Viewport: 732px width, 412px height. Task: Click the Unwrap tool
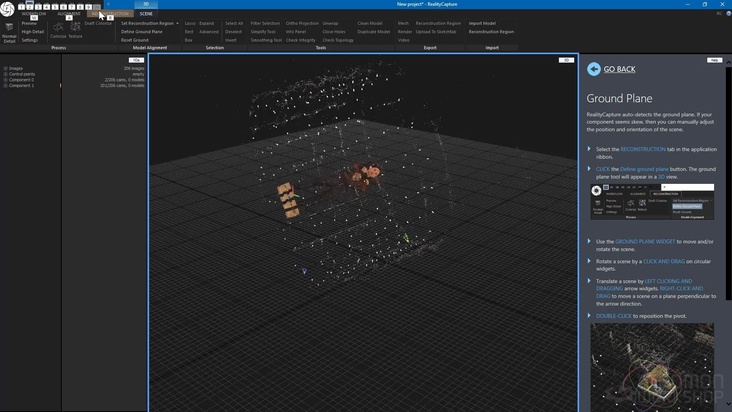[x=330, y=23]
